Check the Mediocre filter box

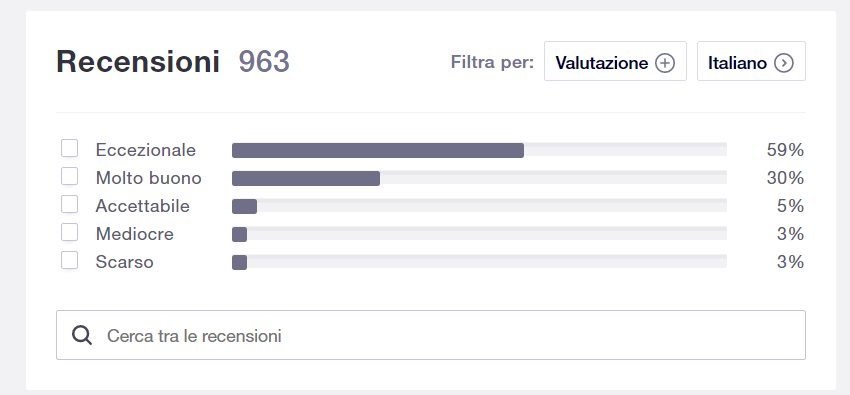tap(69, 232)
